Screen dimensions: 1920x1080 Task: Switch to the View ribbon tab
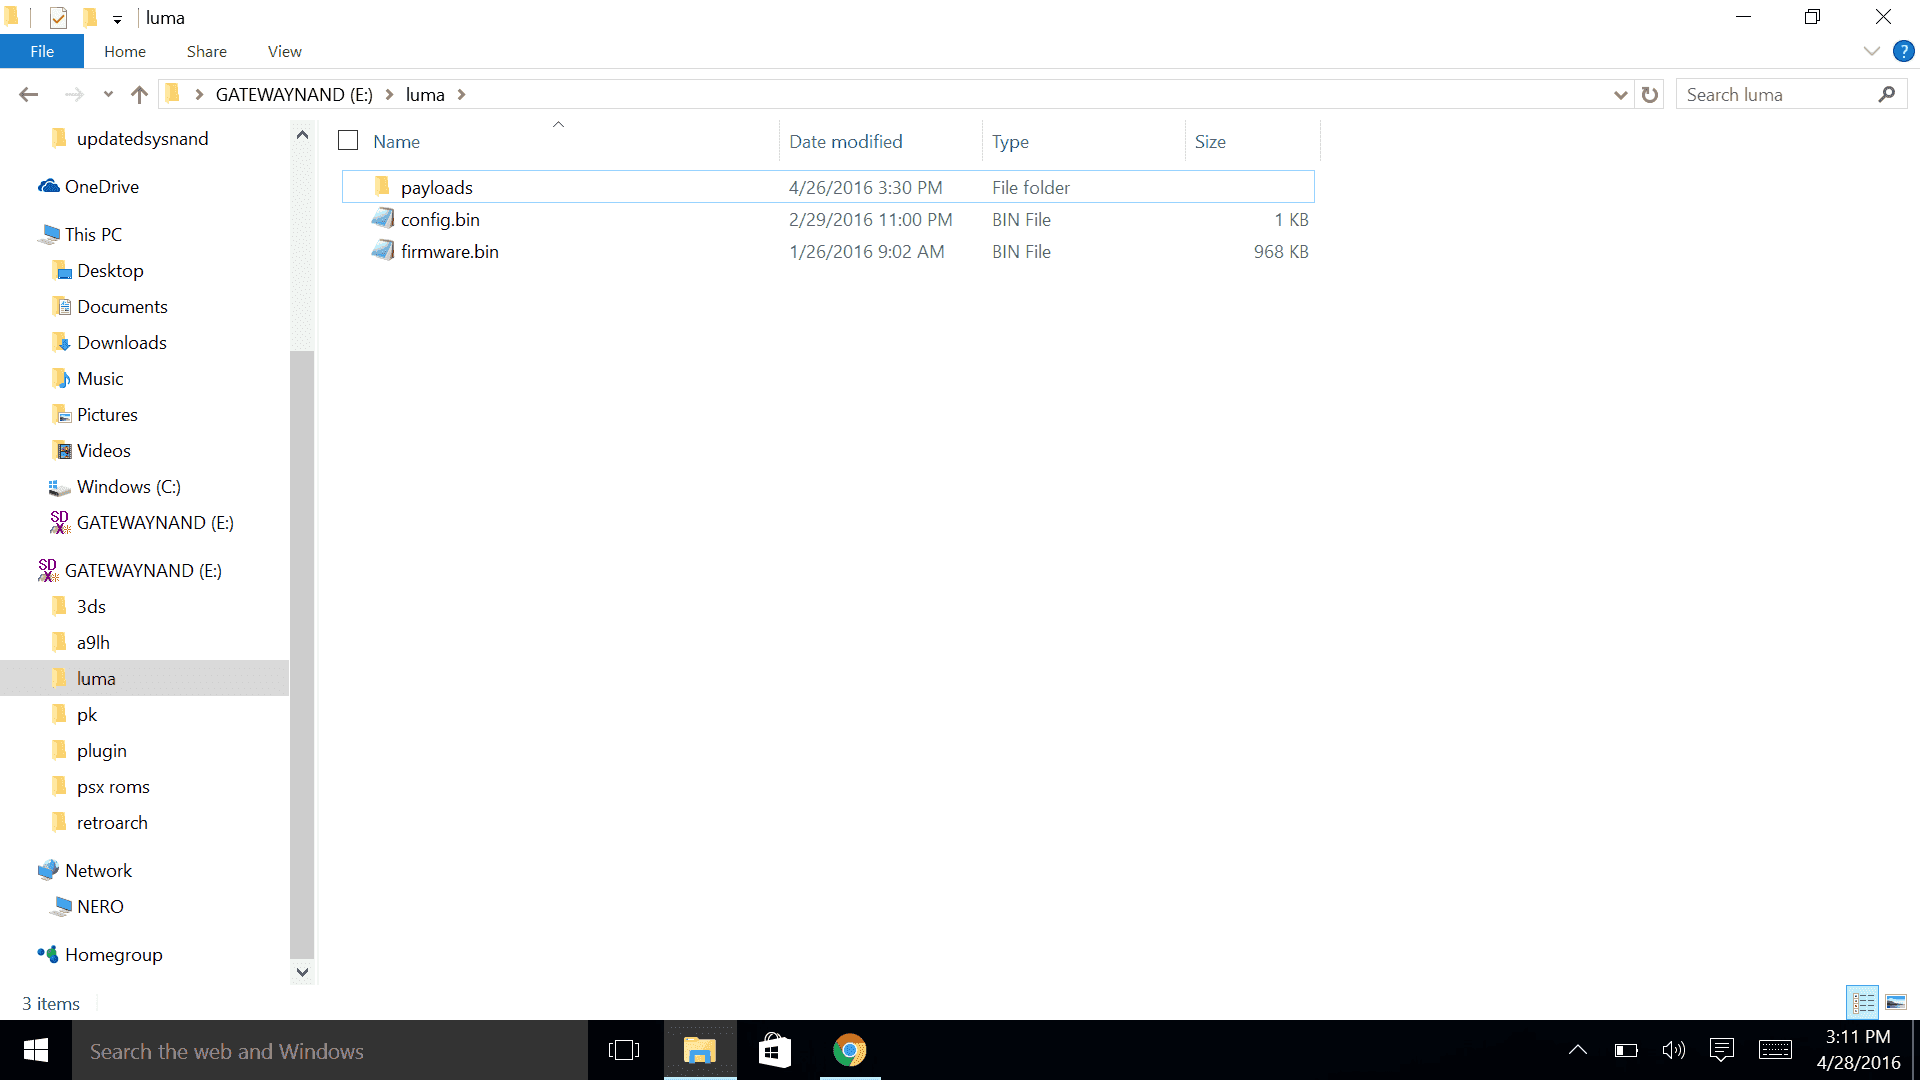285,51
